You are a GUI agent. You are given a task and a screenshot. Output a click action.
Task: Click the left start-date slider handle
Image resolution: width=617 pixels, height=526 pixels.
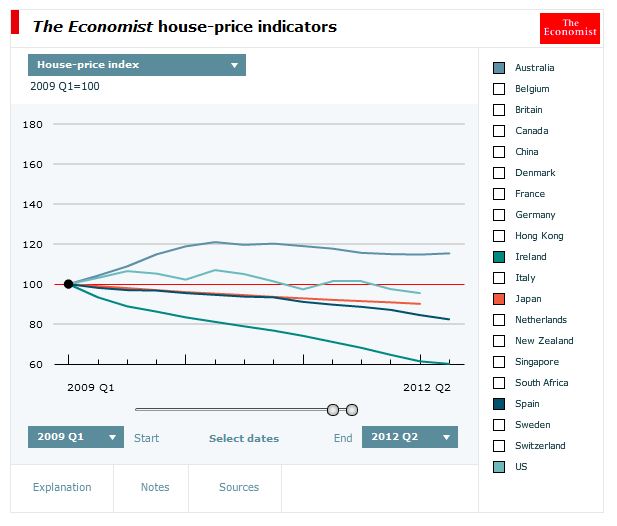click(333, 410)
